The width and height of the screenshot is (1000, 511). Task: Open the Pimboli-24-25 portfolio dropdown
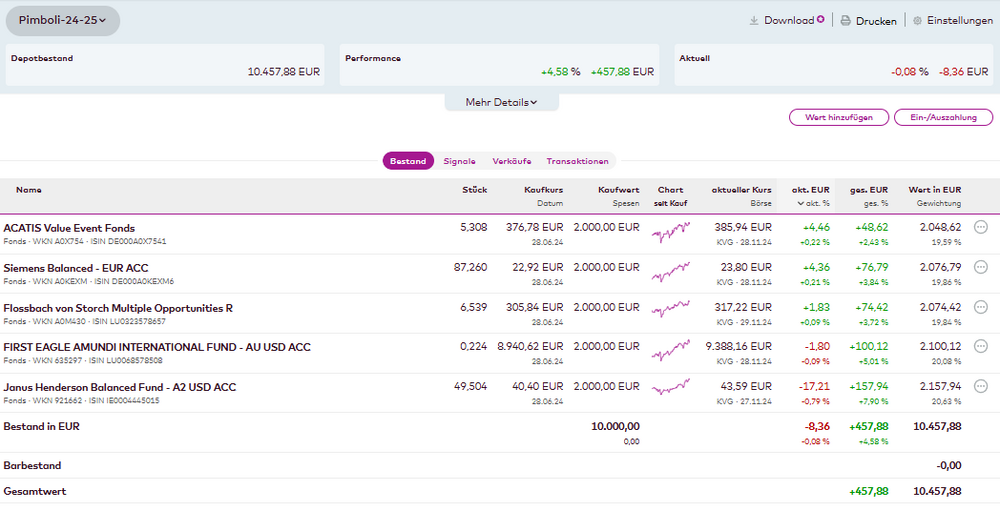pyautogui.click(x=63, y=20)
